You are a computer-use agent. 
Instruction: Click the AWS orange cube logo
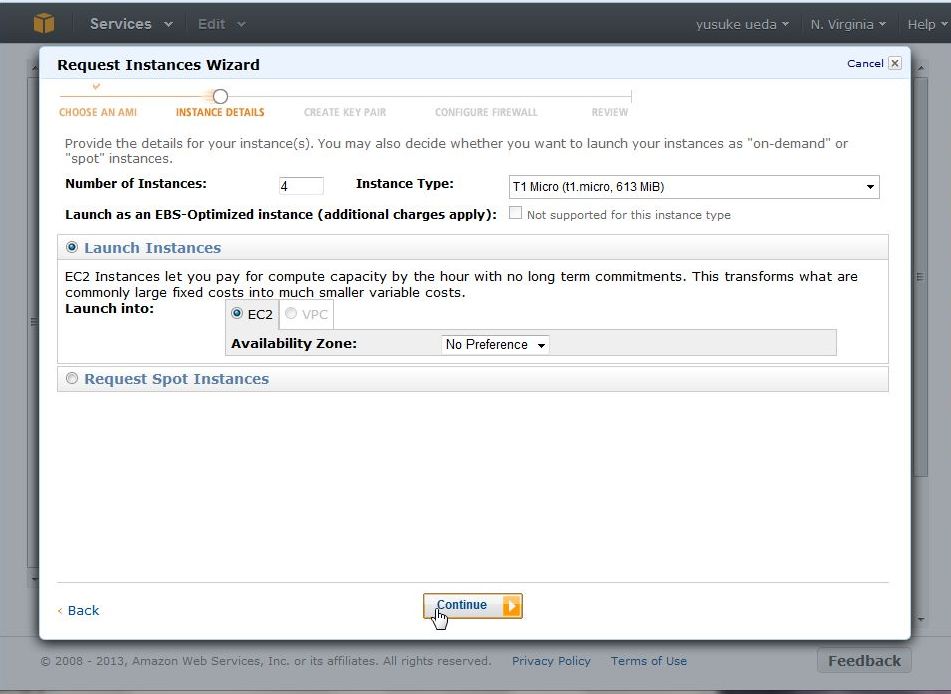pyautogui.click(x=44, y=23)
